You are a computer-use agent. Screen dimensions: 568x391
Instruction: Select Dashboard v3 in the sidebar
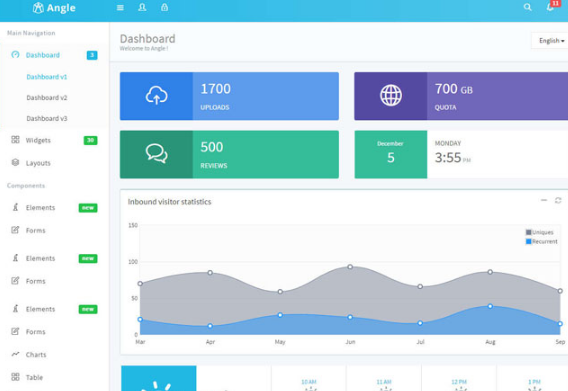[47, 118]
